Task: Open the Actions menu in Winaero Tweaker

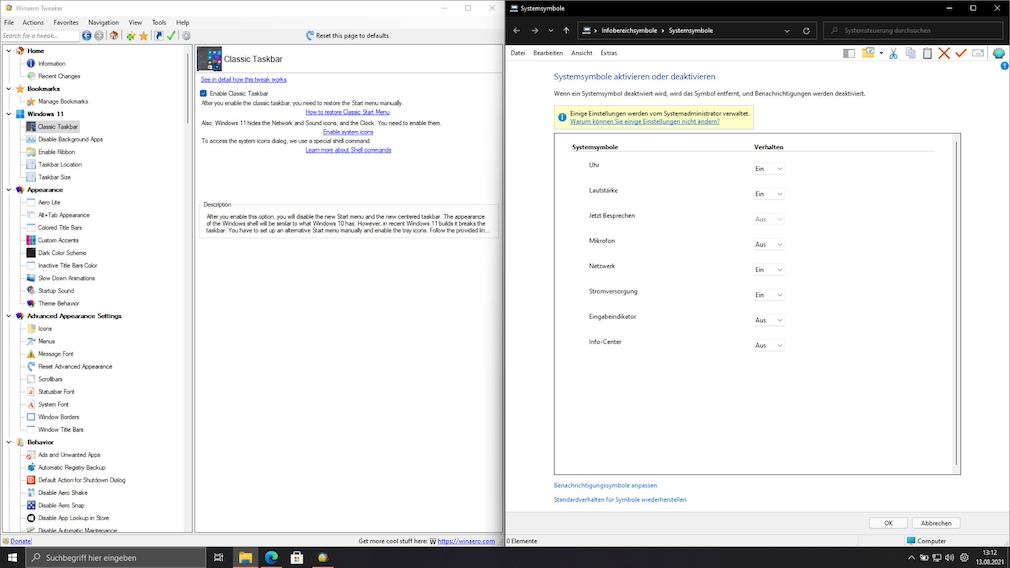Action: 33,23
